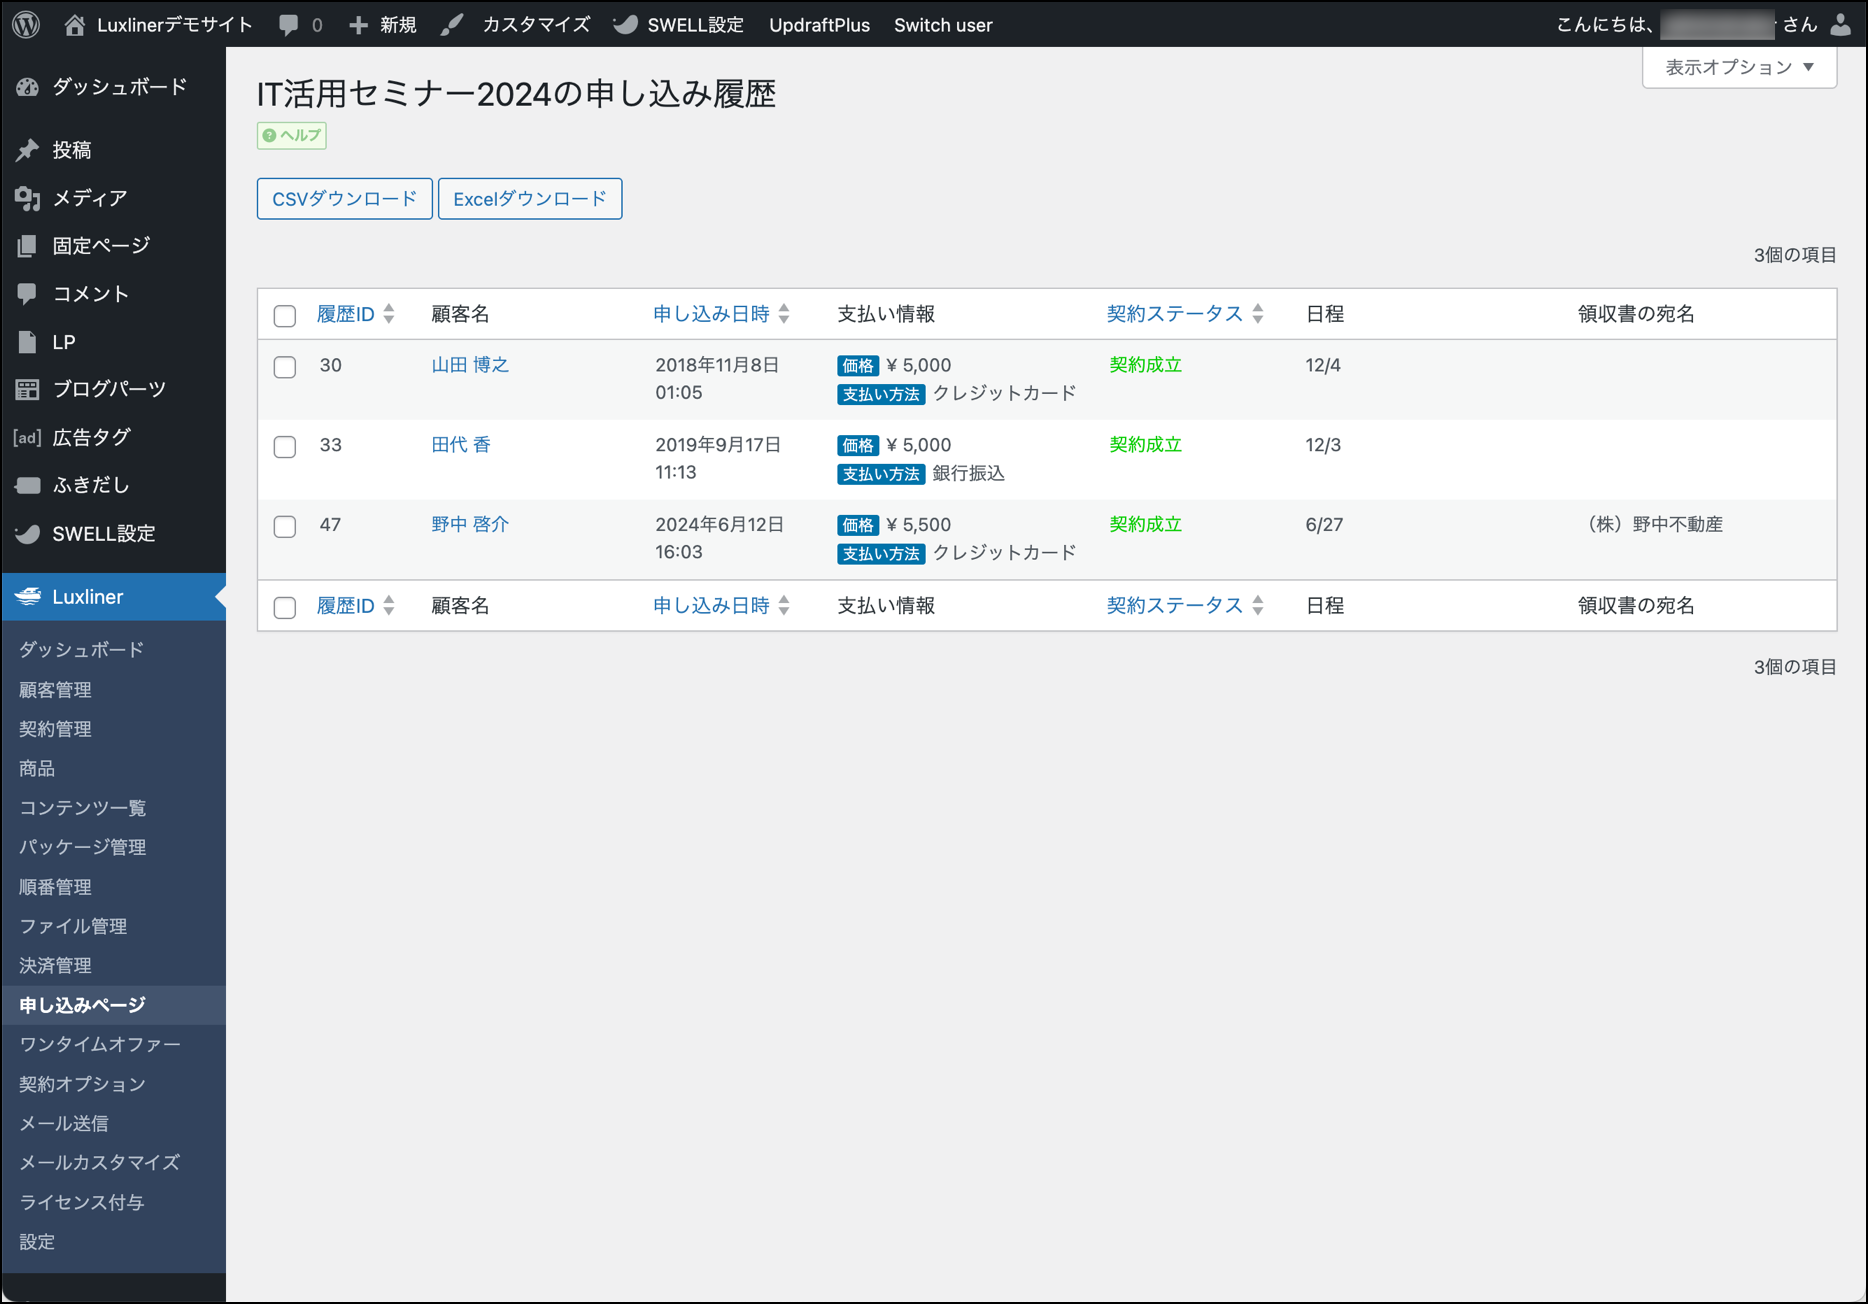Open SWELL設定 in the top admin bar
The width and height of the screenshot is (1868, 1304).
click(680, 25)
